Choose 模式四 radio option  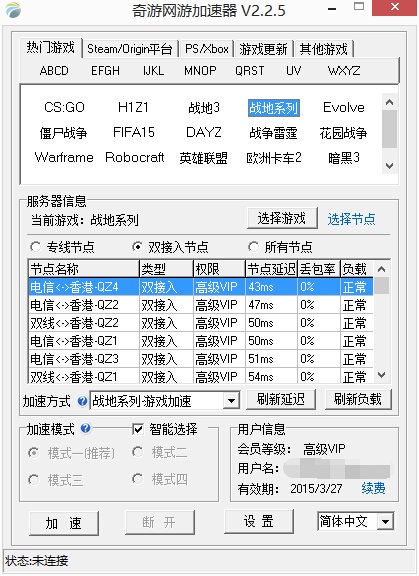click(138, 479)
